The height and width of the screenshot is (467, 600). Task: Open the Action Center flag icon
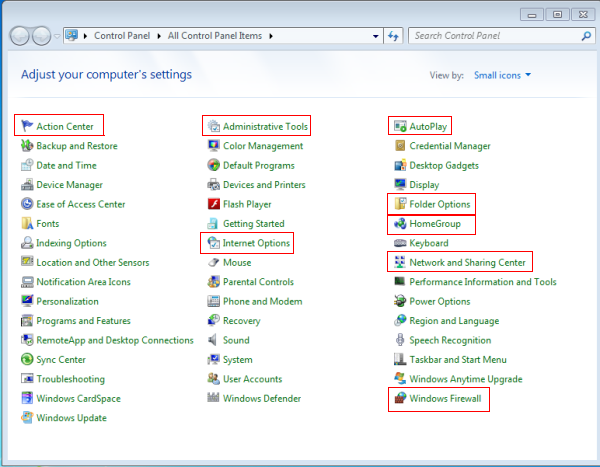27,126
